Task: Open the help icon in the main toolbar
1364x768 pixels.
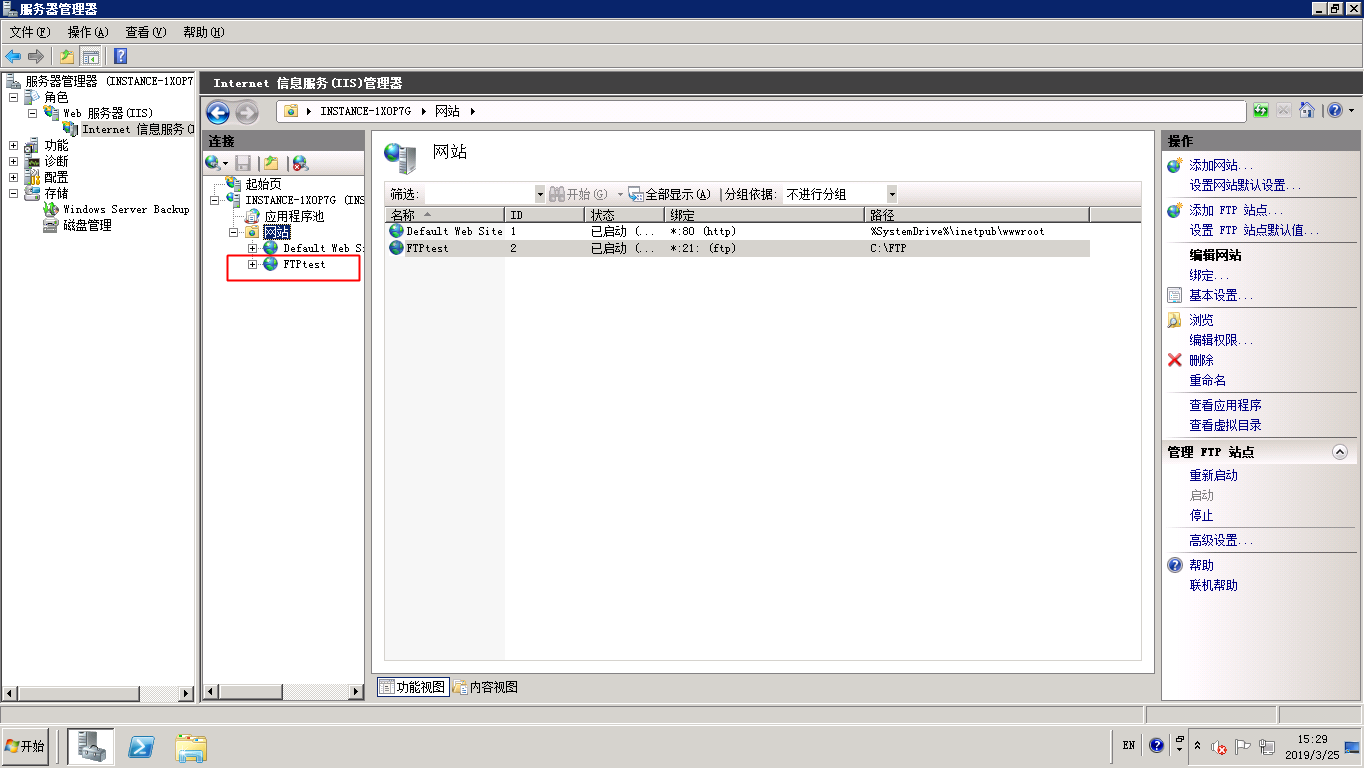Action: [121, 56]
